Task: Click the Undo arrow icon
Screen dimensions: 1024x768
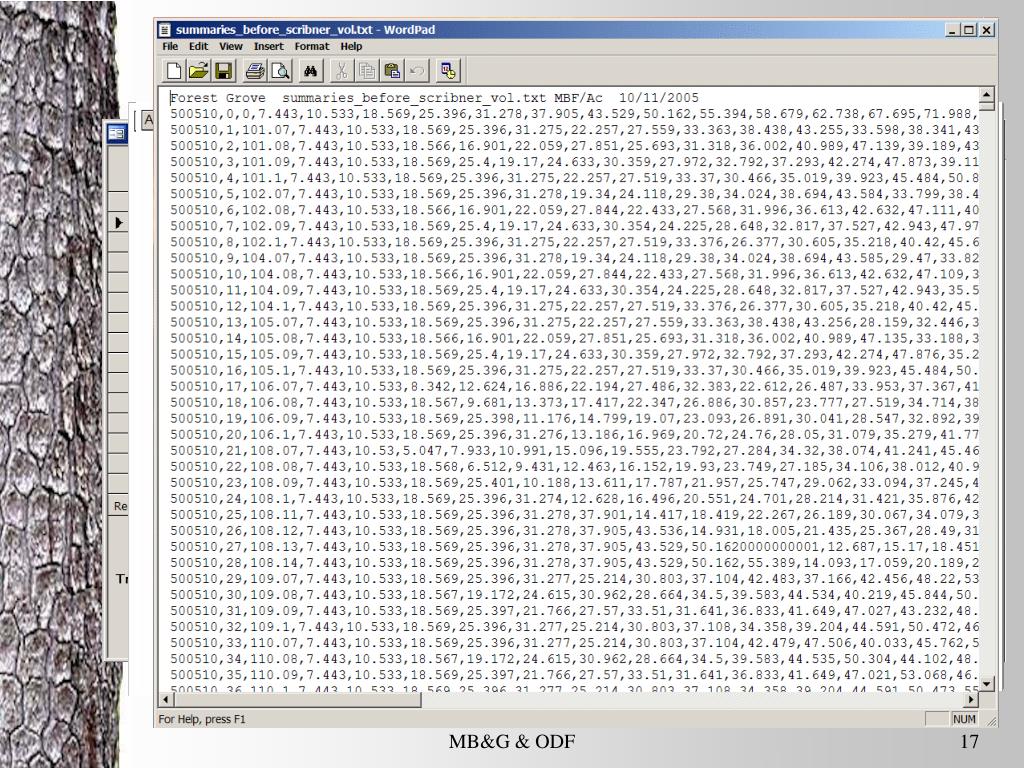Action: (x=417, y=71)
